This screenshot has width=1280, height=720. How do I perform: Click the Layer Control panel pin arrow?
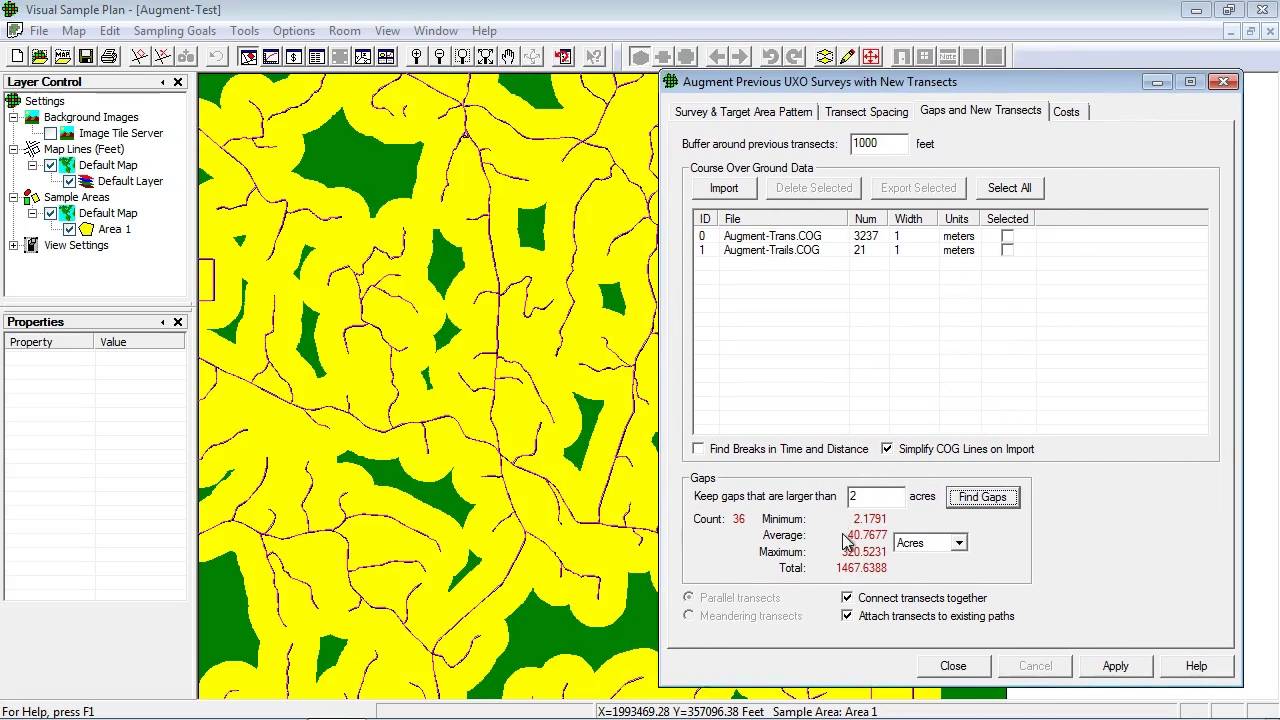(162, 82)
